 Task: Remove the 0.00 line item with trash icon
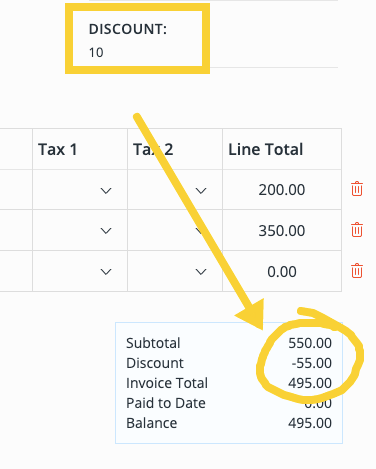(x=357, y=271)
